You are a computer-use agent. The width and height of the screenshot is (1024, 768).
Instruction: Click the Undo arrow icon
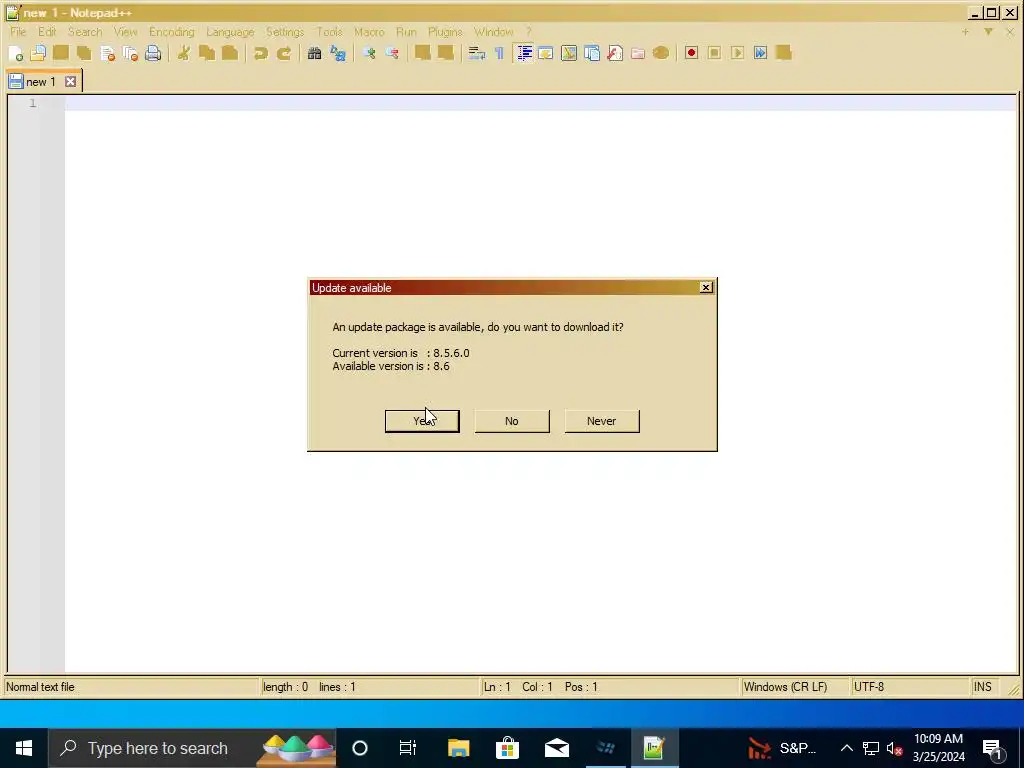[261, 54]
